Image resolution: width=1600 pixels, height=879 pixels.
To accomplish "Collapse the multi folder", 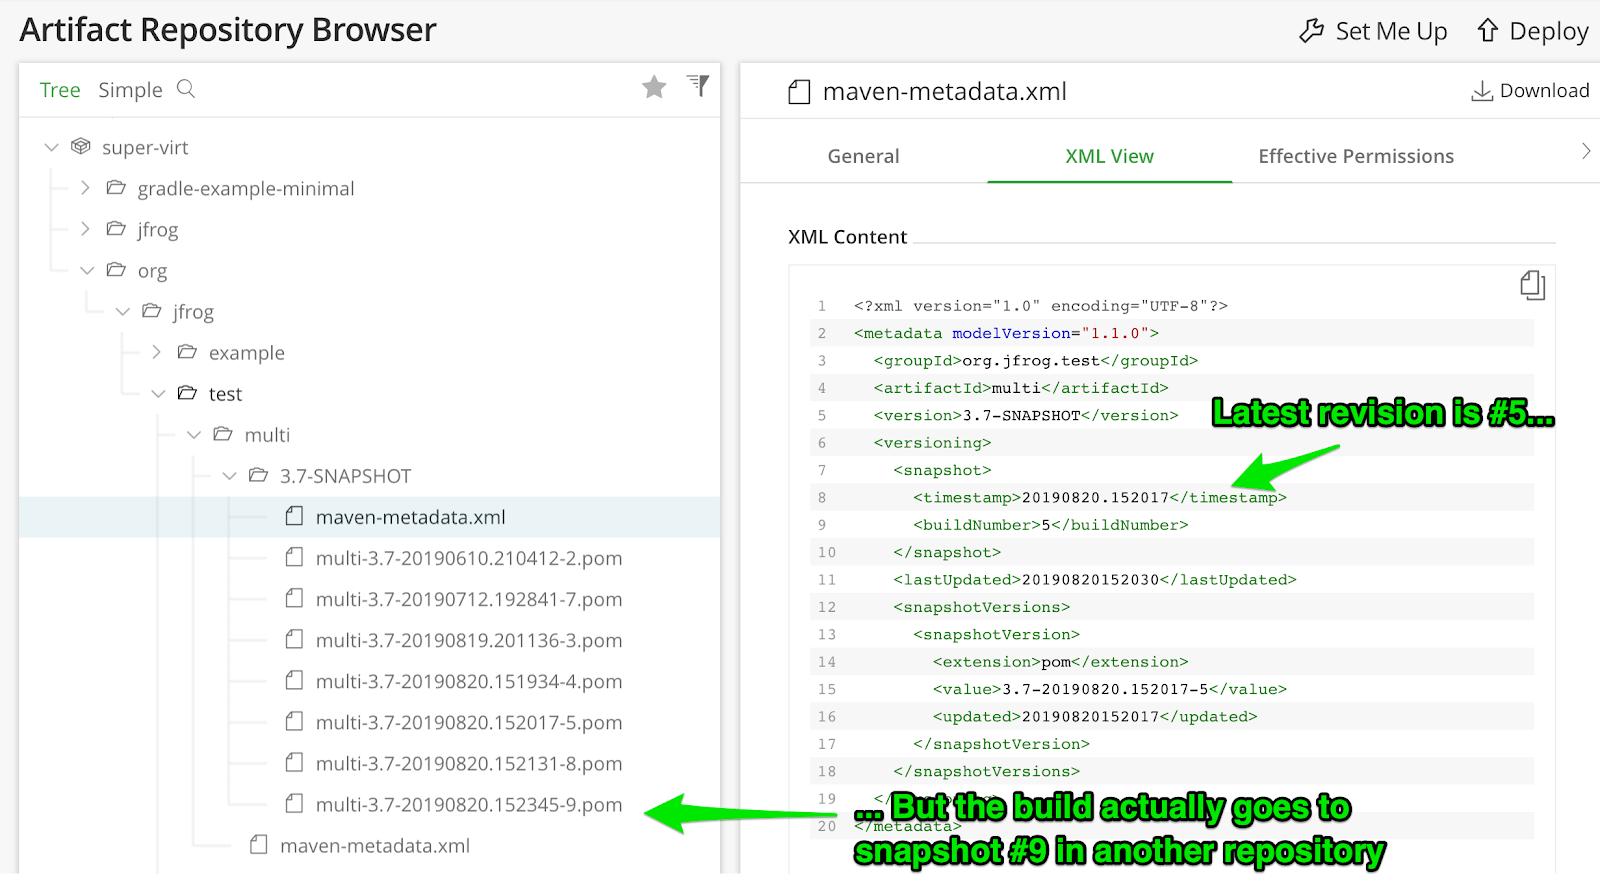I will pos(194,434).
